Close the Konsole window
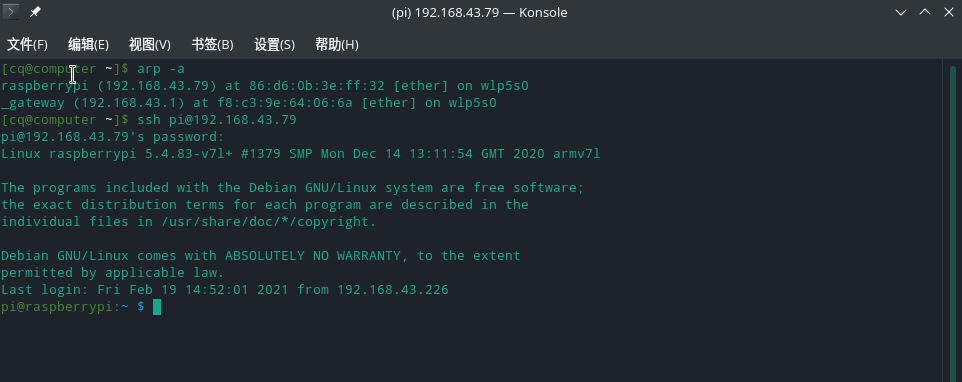This screenshot has height=382, width=962. 948,12
